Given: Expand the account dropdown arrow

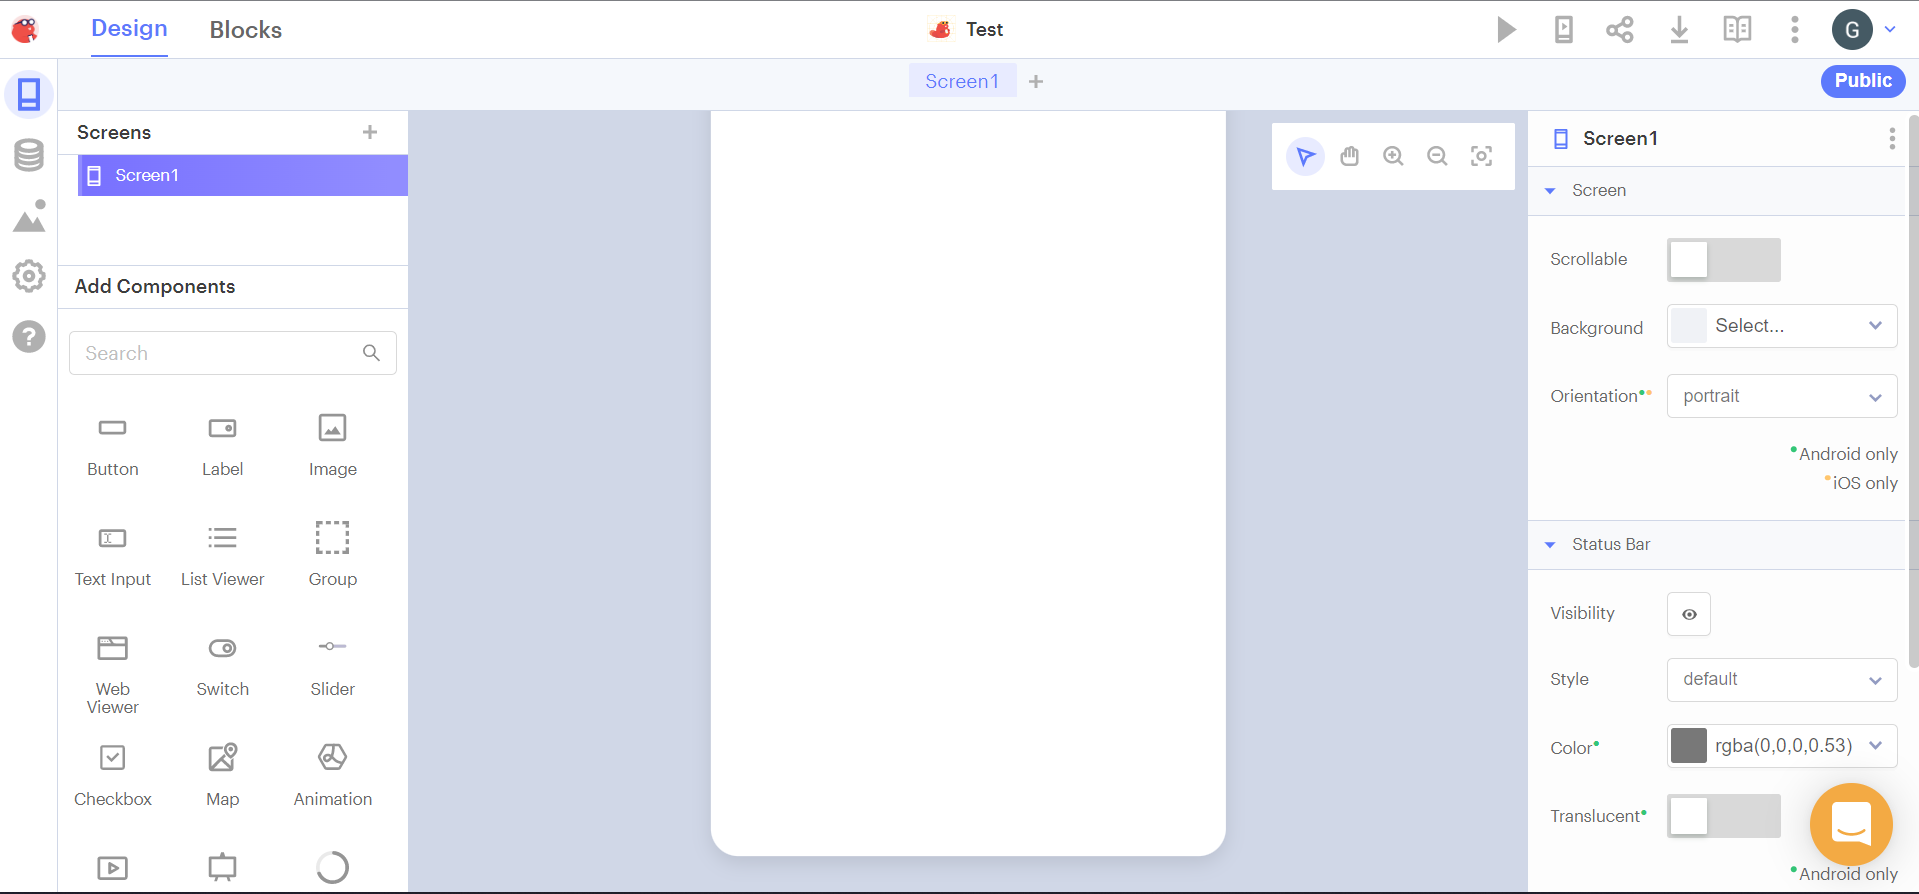Looking at the screenshot, I should [1890, 29].
